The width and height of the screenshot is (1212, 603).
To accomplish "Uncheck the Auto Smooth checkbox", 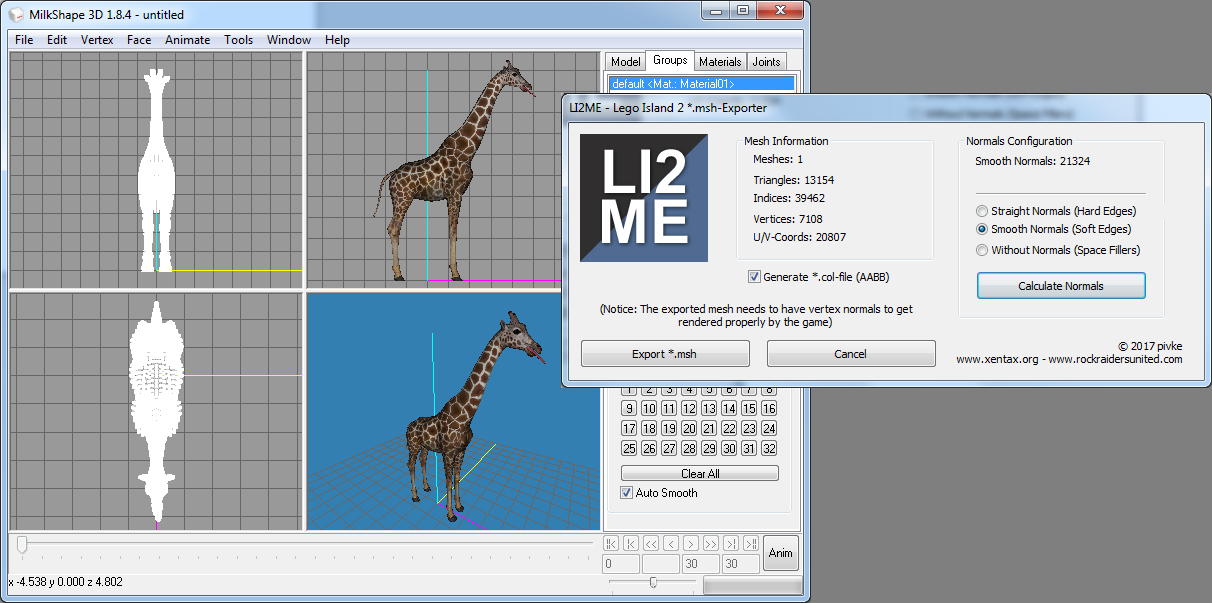I will (626, 493).
